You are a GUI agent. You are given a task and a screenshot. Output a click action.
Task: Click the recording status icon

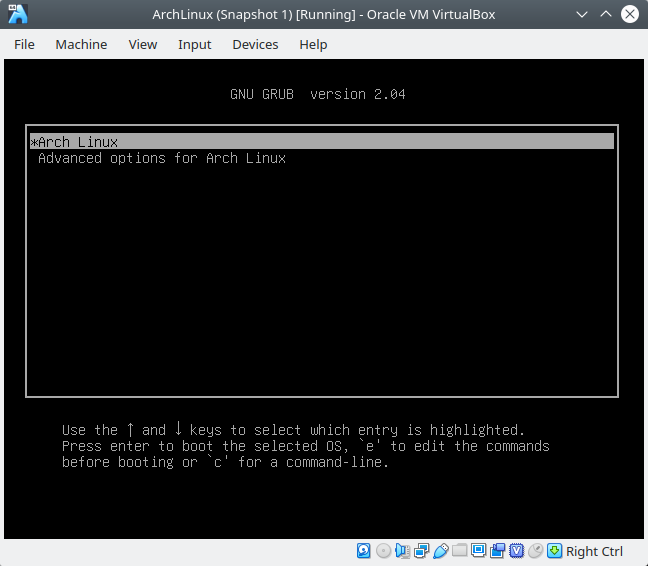pos(498,551)
